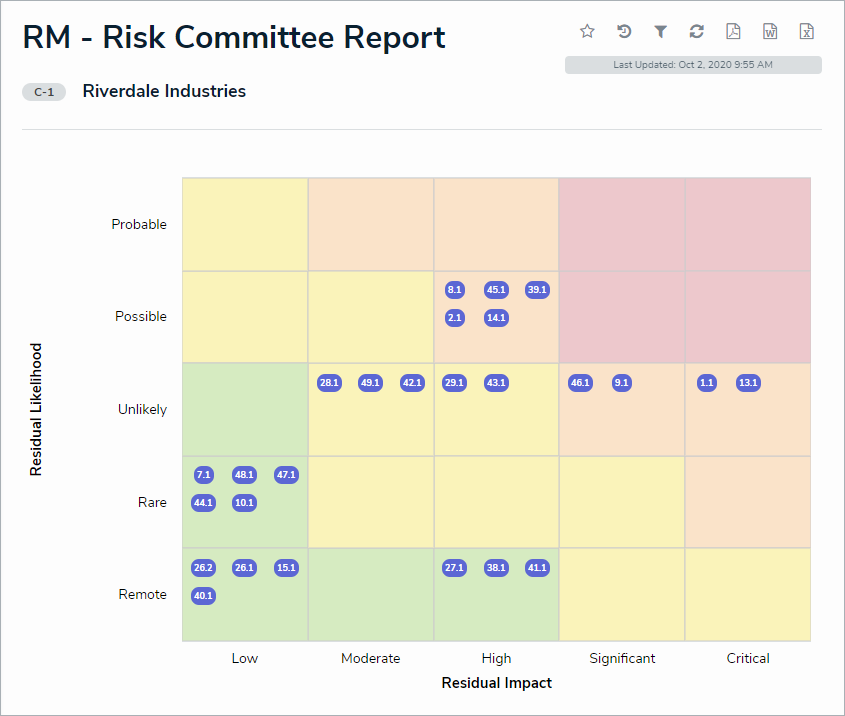Image resolution: width=845 pixels, height=716 pixels.
Task: Open the report history icon
Action: pyautogui.click(x=624, y=31)
